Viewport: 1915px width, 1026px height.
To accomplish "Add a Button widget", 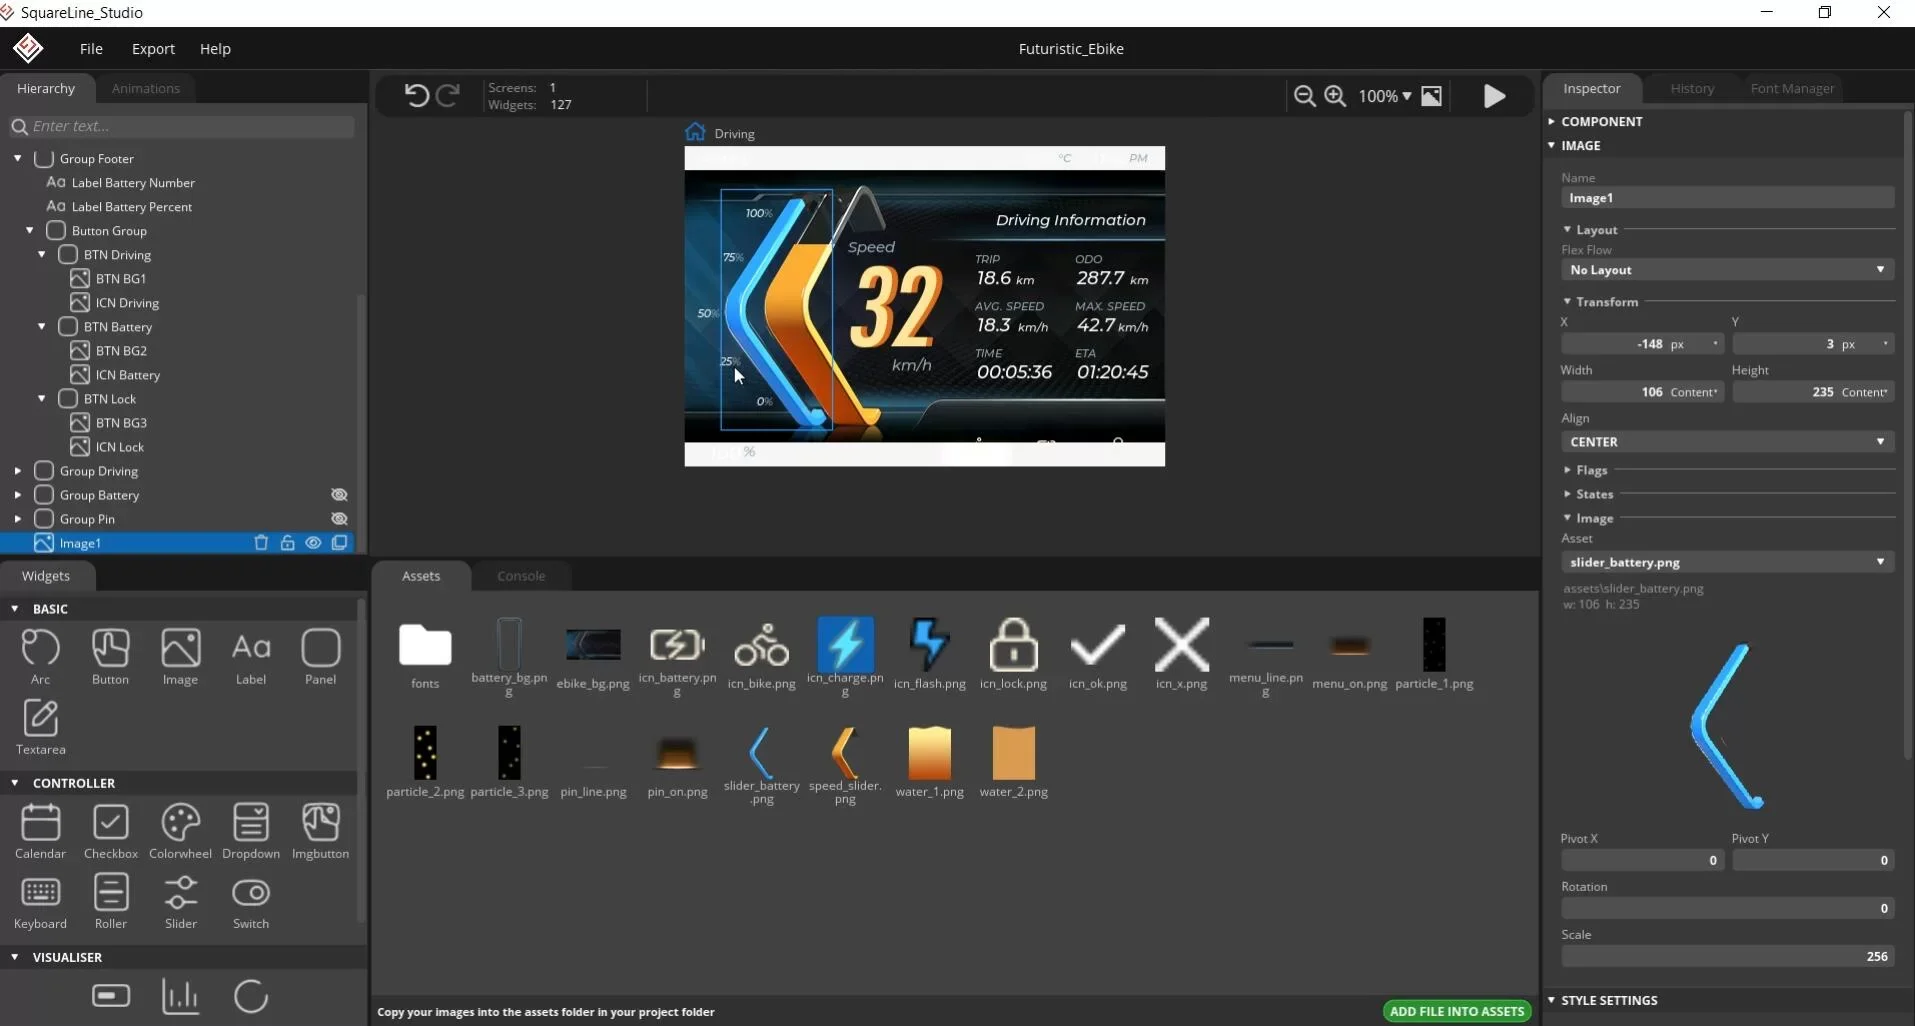I will tap(110, 656).
